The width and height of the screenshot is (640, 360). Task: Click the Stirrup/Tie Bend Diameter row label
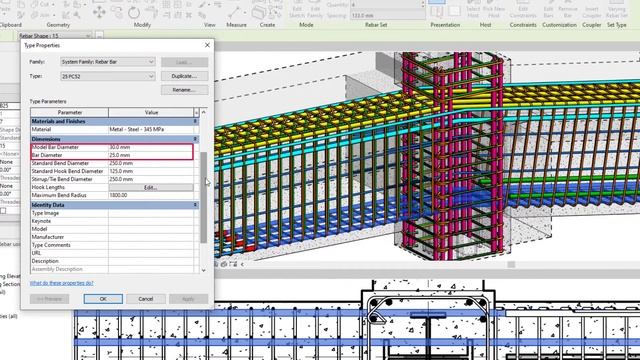coord(62,179)
